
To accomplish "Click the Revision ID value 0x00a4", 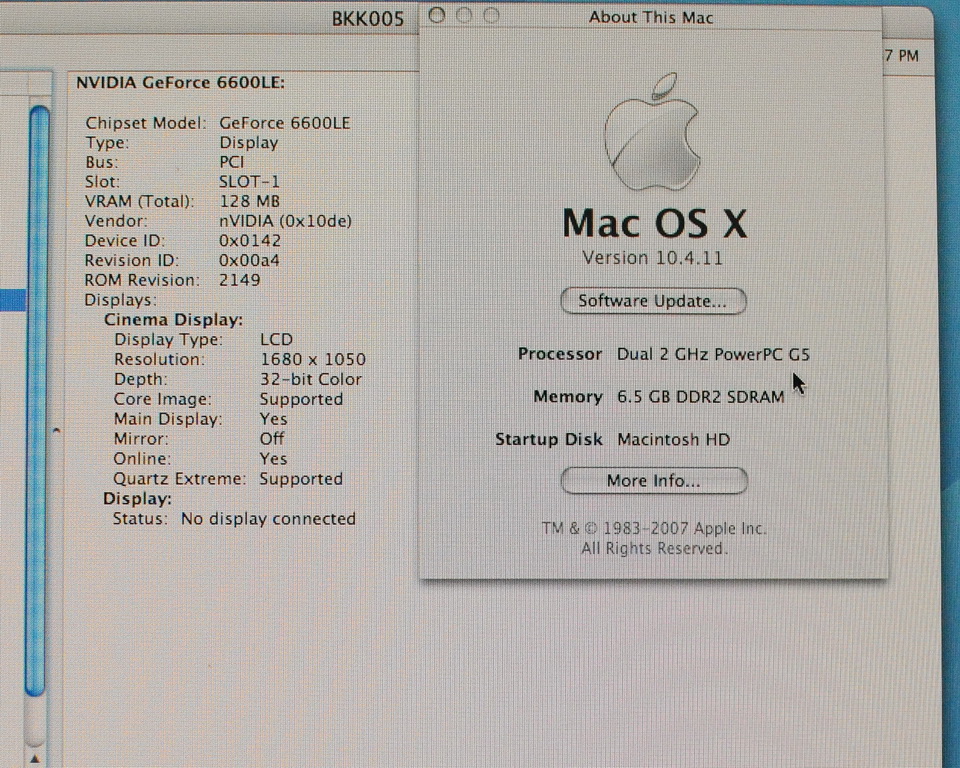I will click(x=249, y=260).
